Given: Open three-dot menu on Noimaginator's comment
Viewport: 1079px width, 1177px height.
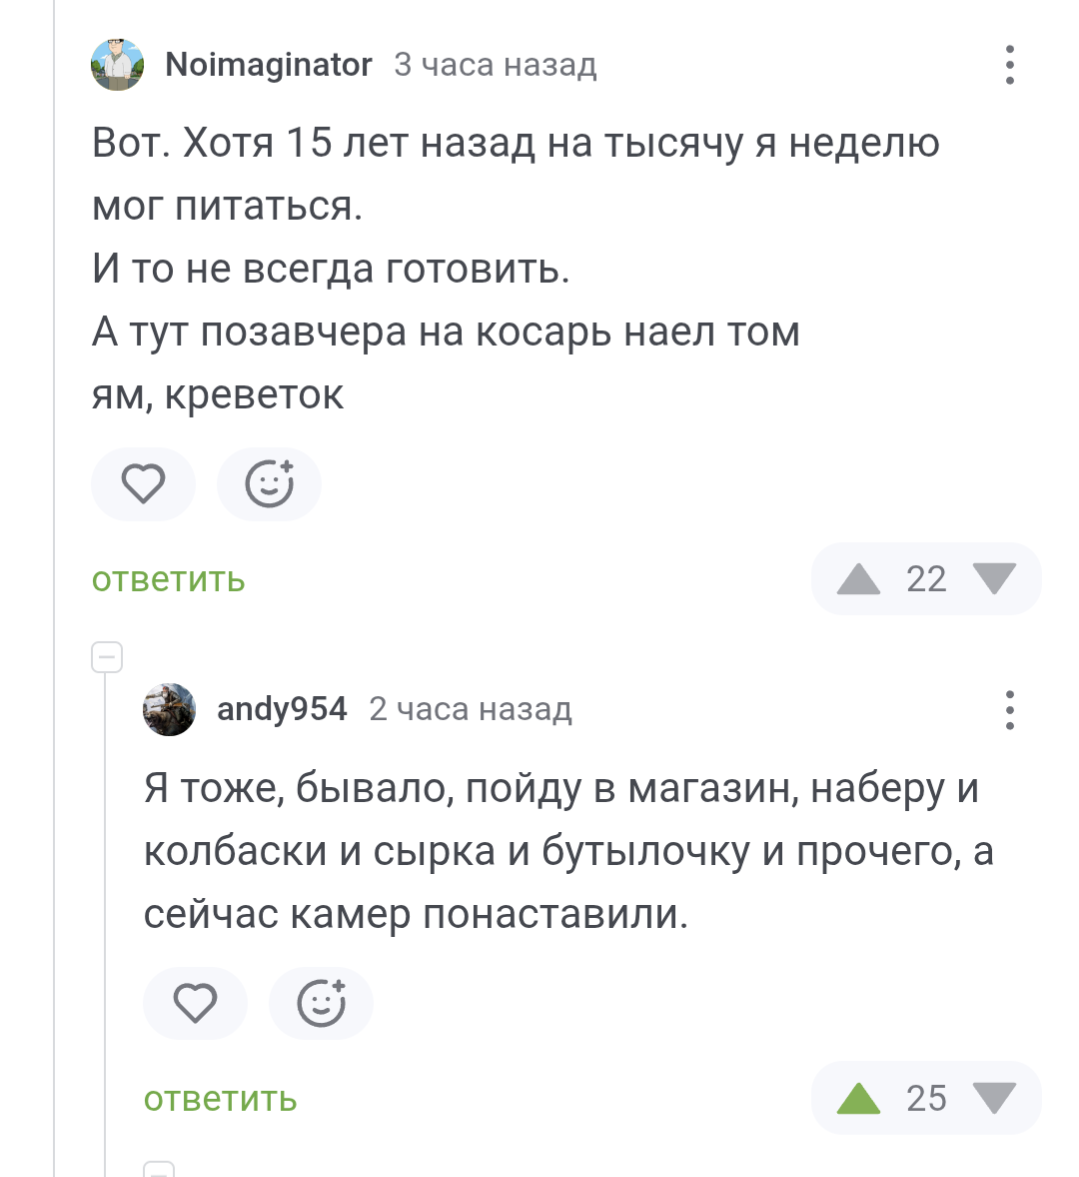Looking at the screenshot, I should point(1010,65).
